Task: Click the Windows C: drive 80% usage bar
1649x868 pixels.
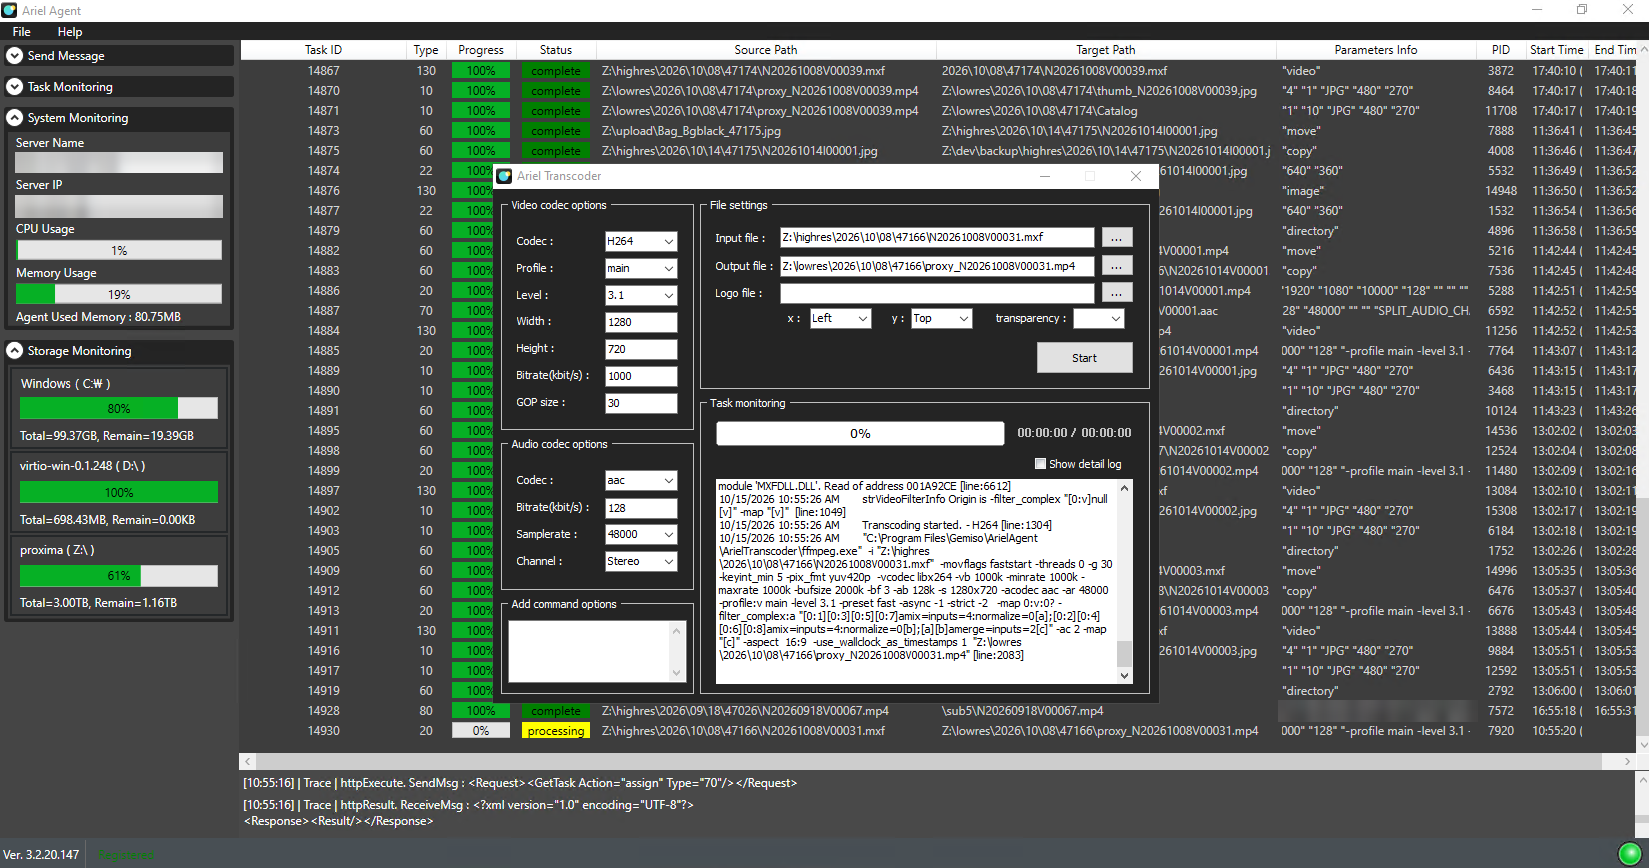Action: 119,408
